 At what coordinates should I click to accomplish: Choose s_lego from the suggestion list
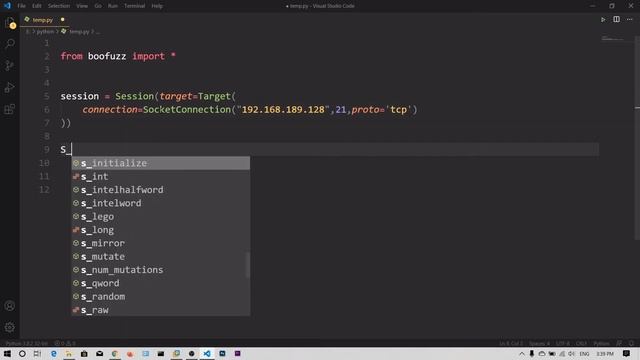161,216
